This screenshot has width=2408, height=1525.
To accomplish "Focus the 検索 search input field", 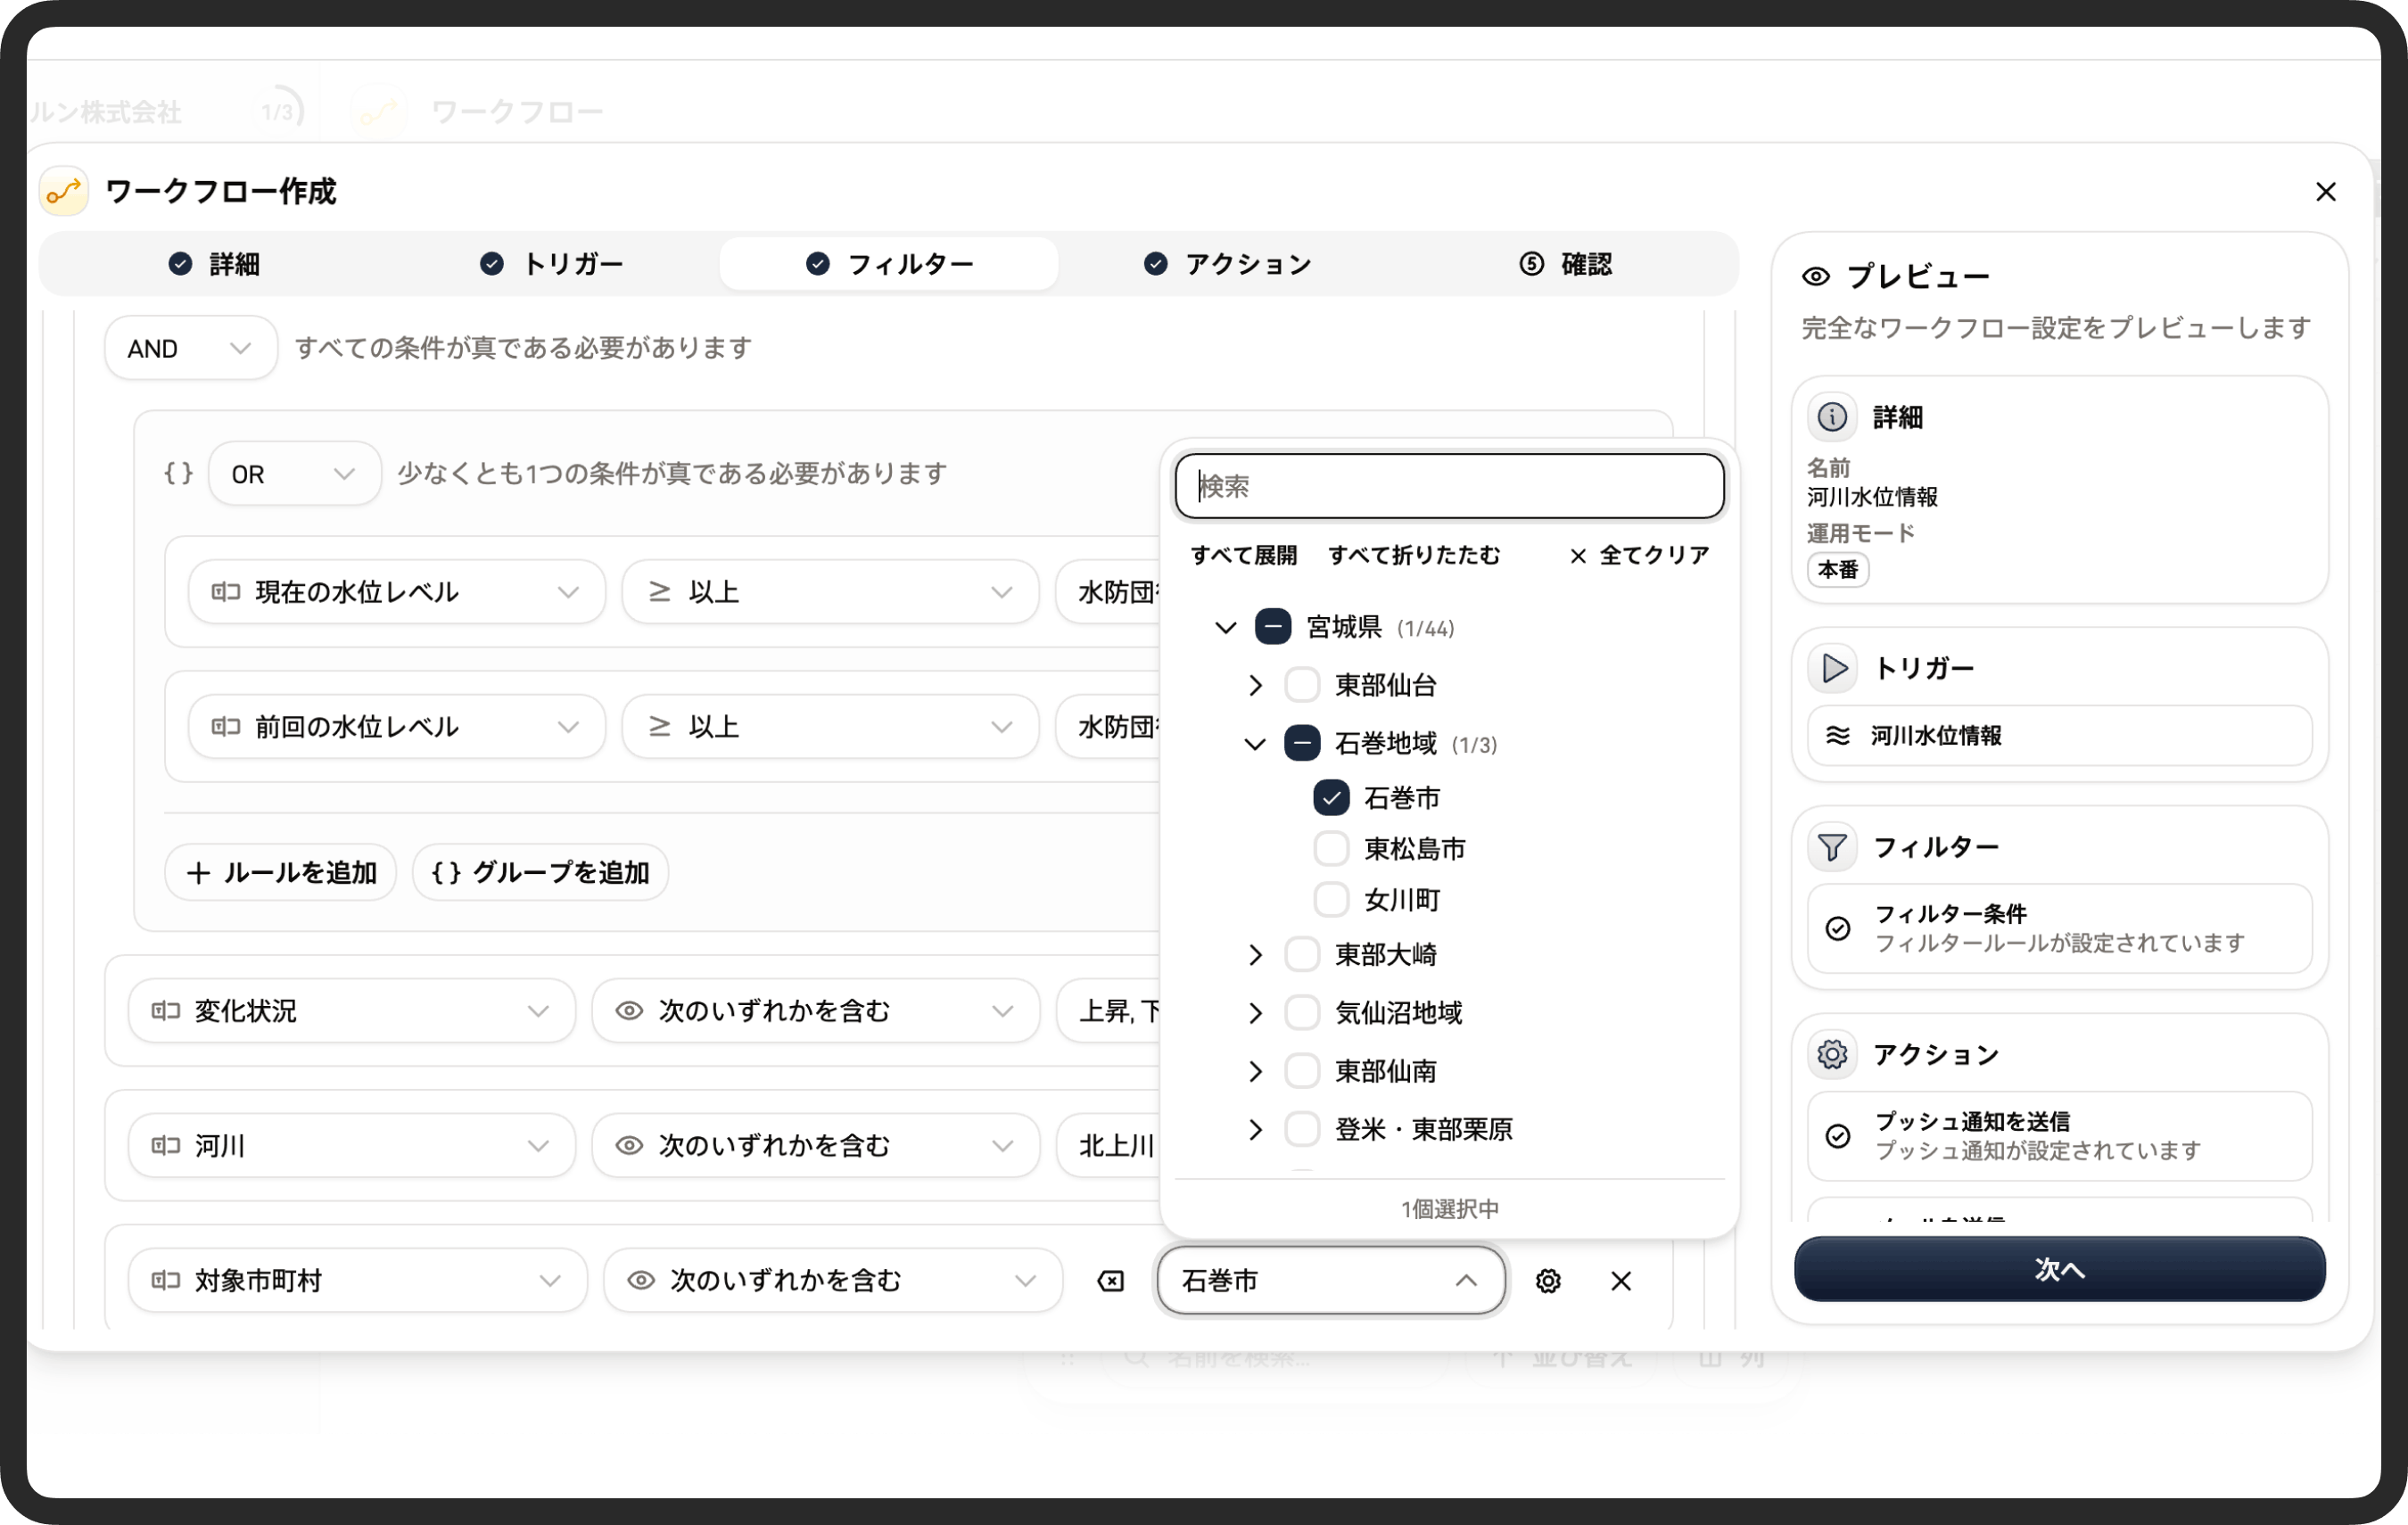I will click(1449, 486).
